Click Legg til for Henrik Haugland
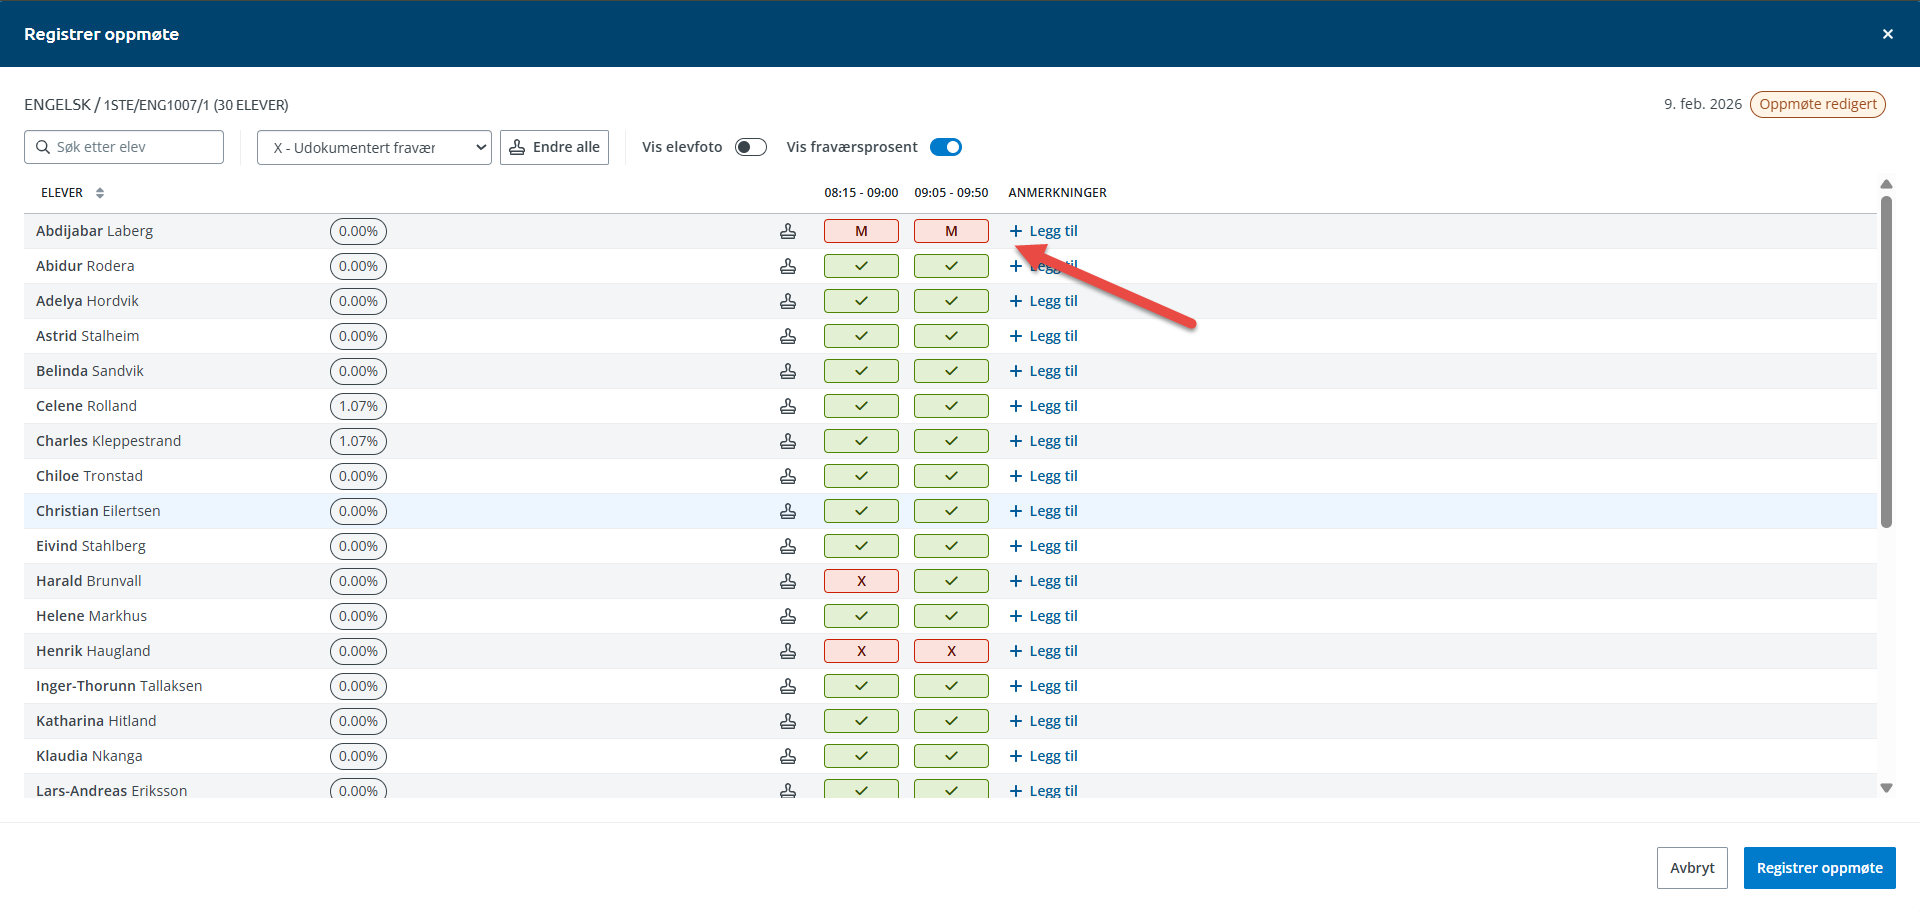Screen dimensions: 1920x912 coord(1044,651)
